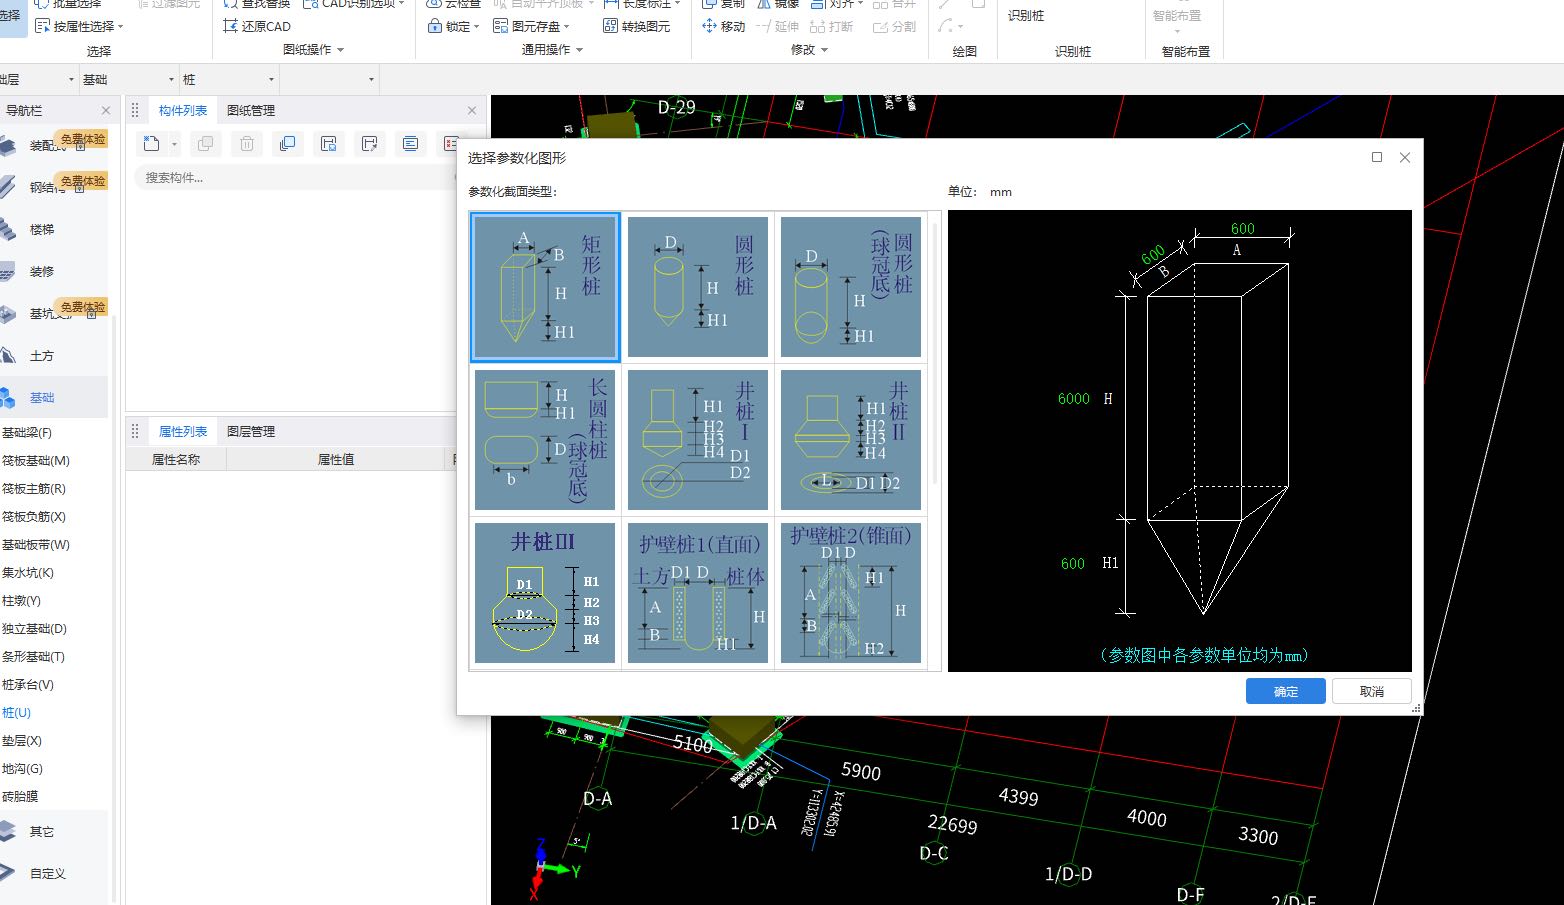The image size is (1564, 905).
Task: Pick the 井桩I parametric shape
Action: (698, 440)
